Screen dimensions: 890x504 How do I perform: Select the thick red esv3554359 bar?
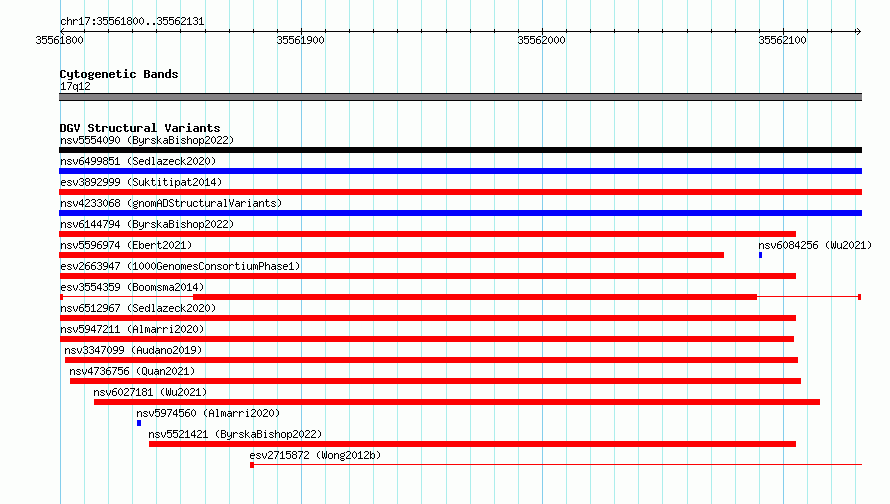pos(475,297)
